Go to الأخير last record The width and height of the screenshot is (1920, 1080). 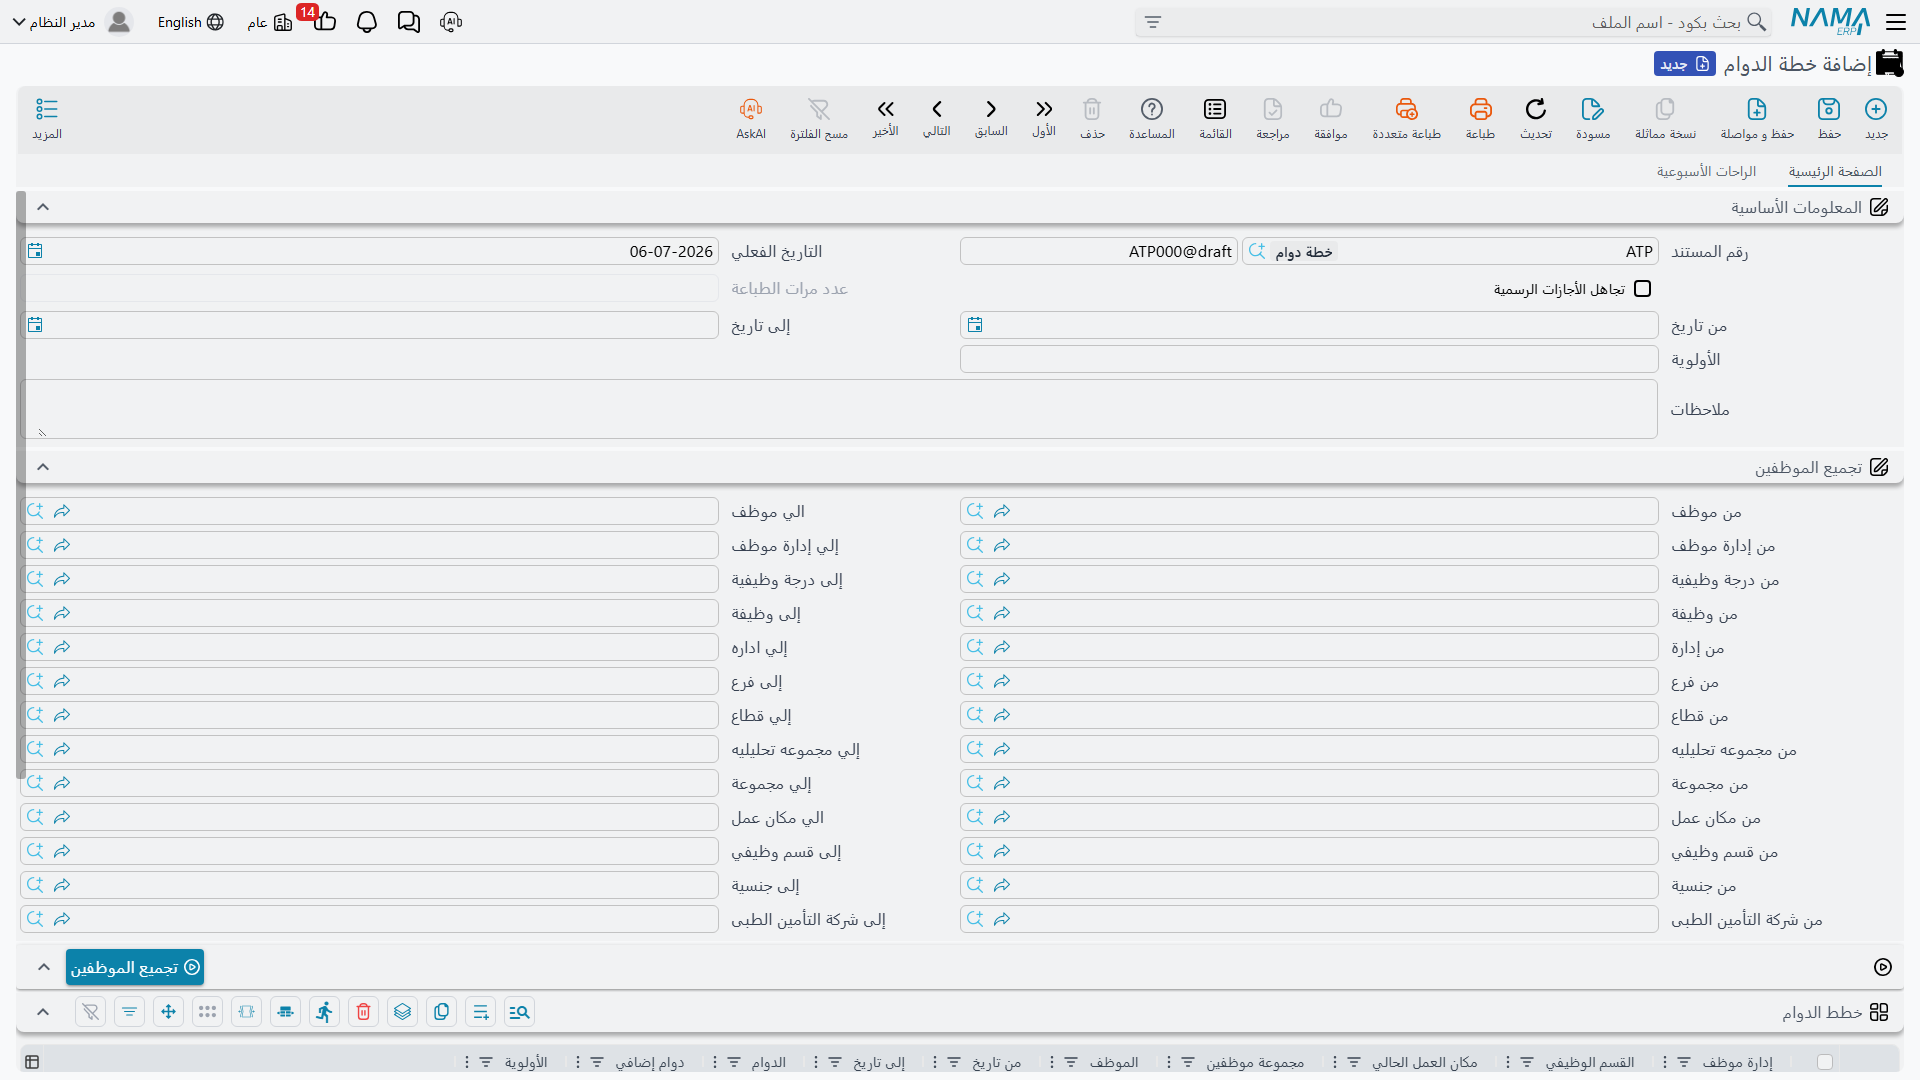(885, 118)
